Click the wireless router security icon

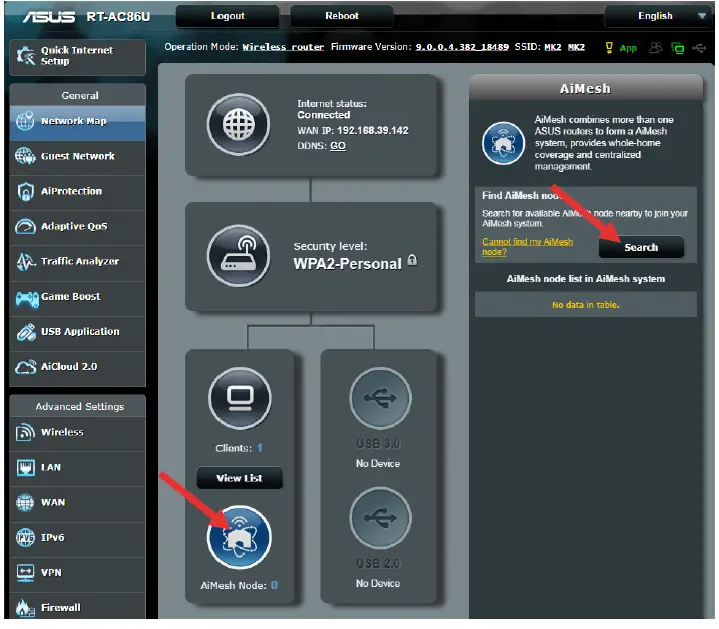(x=238, y=255)
